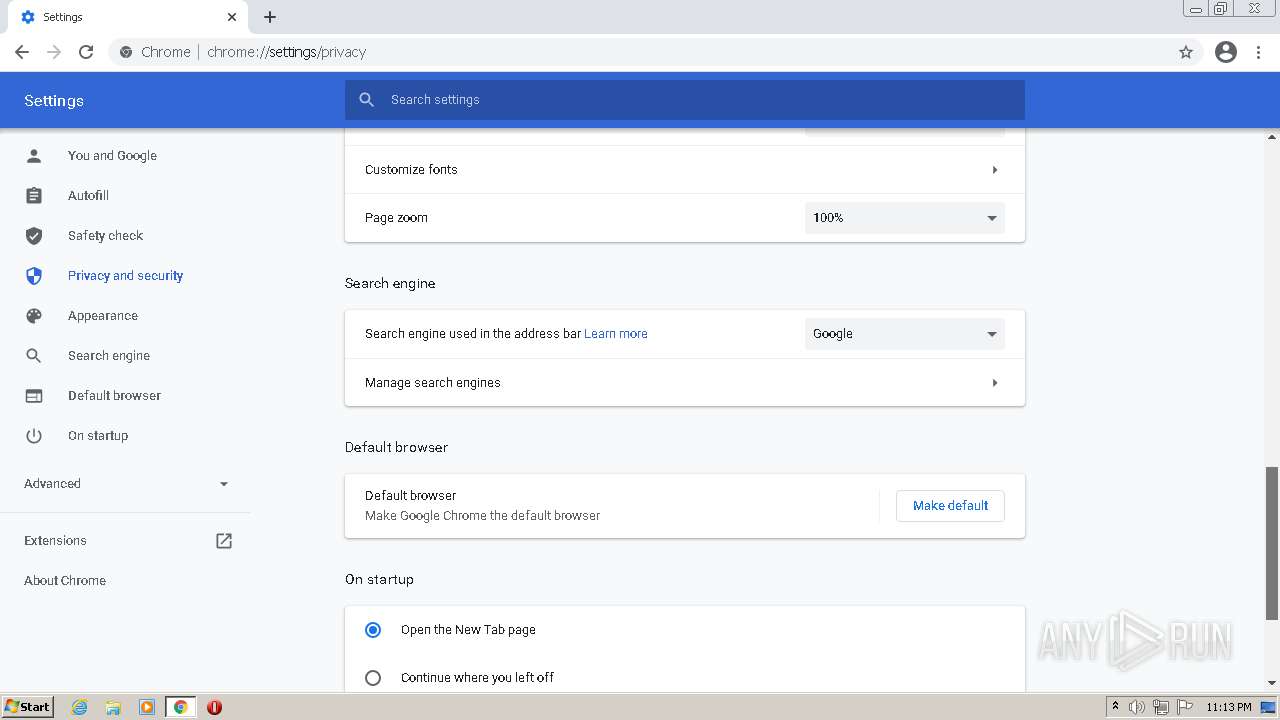Open file explorer from the taskbar
The width and height of the screenshot is (1280, 720).
(113, 707)
